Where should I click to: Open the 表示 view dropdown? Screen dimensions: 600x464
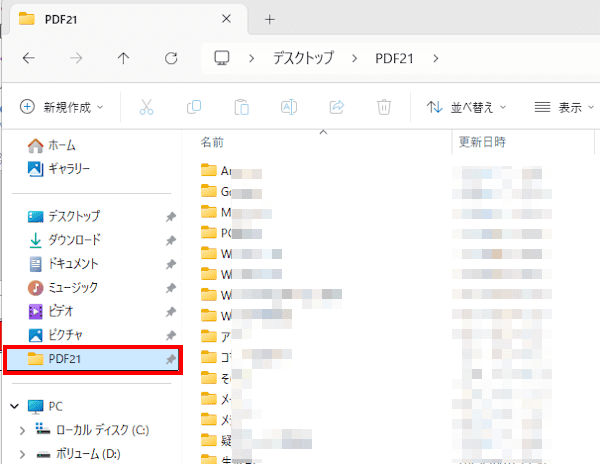coord(564,106)
